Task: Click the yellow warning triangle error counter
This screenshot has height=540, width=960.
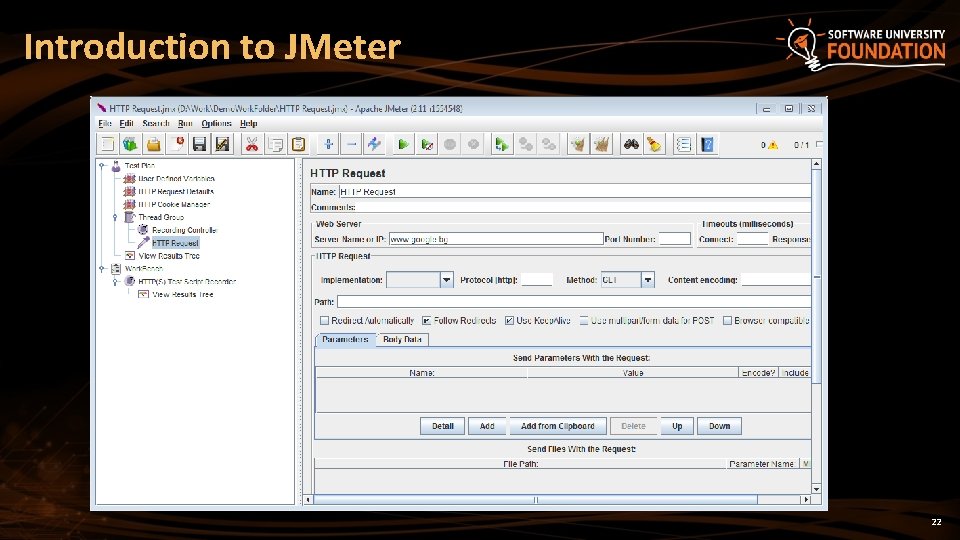Action: click(773, 145)
